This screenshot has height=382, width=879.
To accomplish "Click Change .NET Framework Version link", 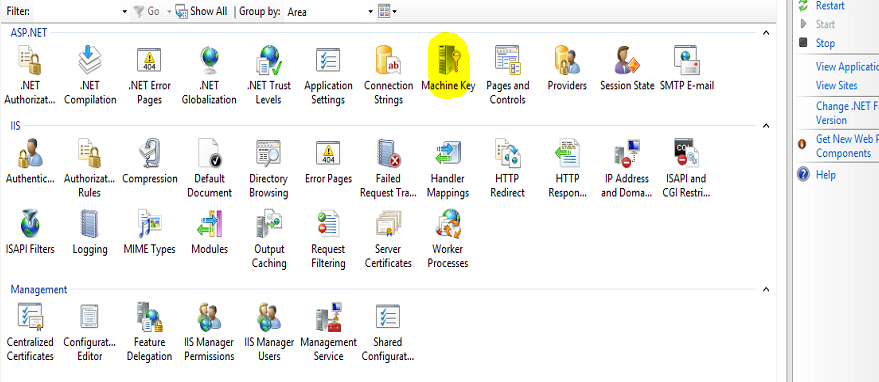I will point(847,113).
